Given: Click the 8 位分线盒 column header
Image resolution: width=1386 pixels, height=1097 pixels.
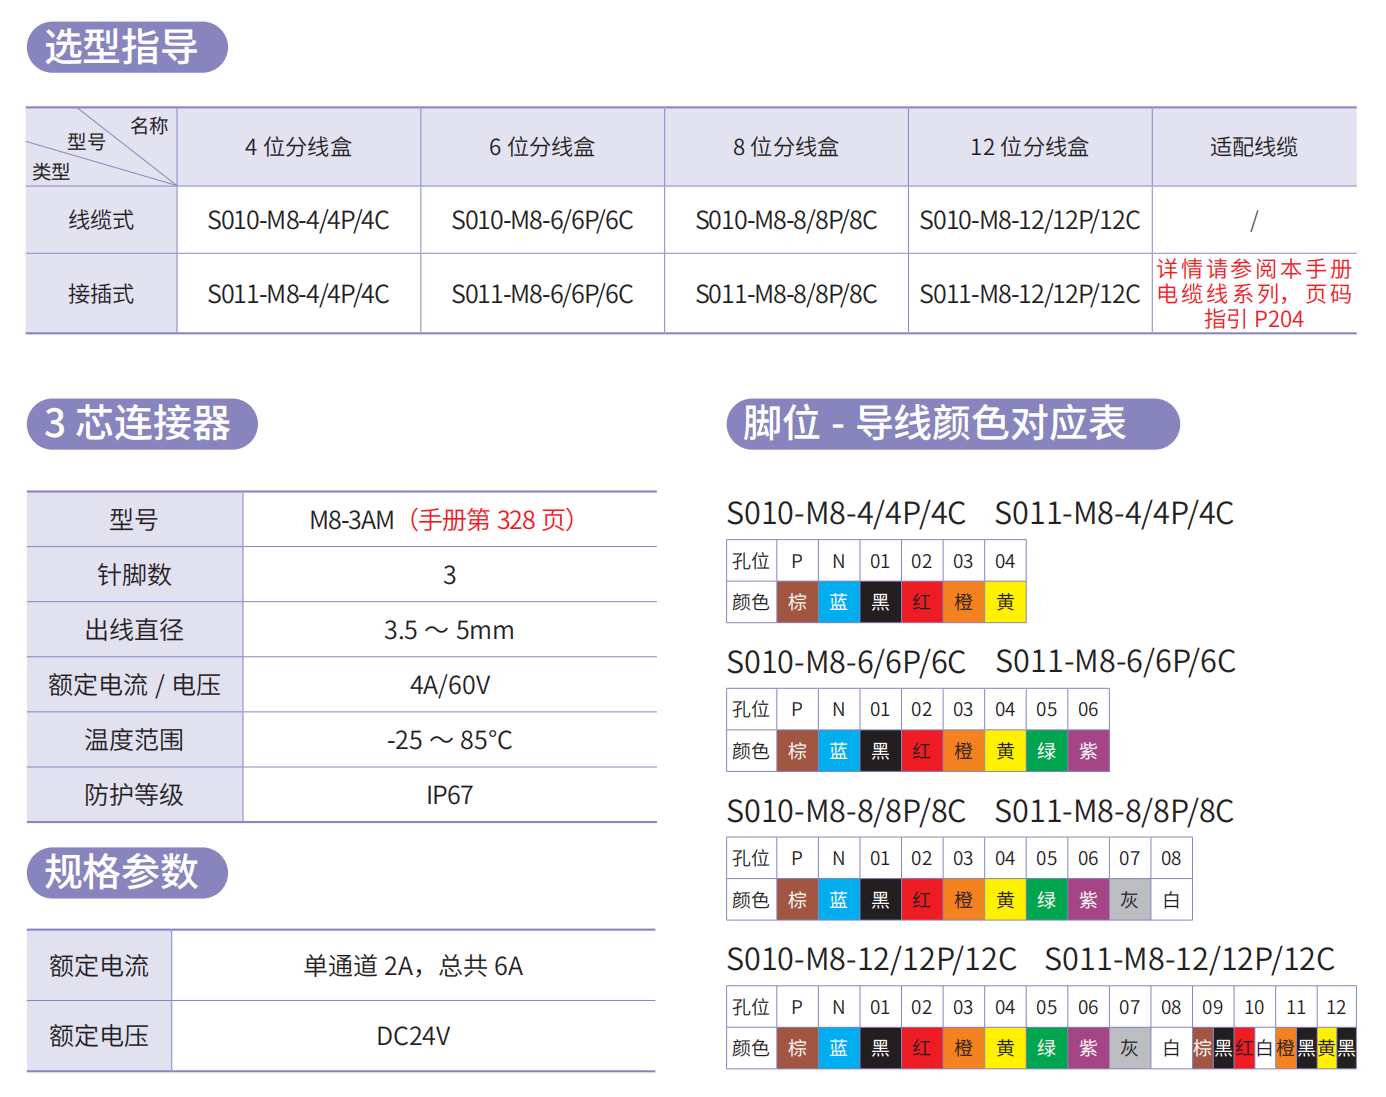Looking at the screenshot, I should pyautogui.click(x=786, y=147).
